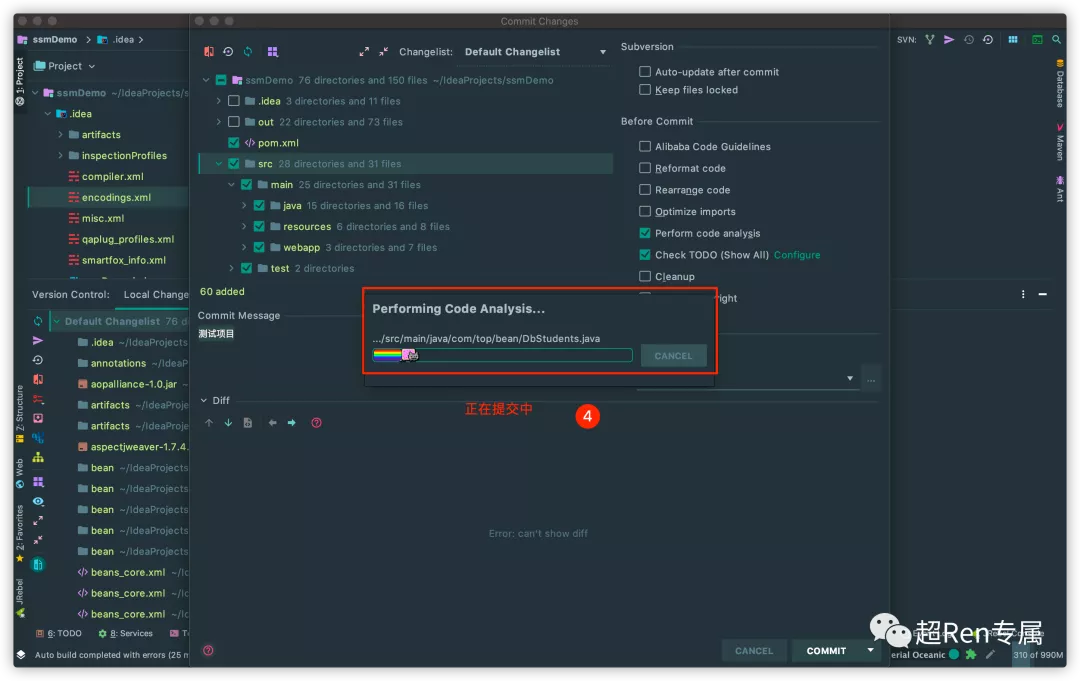Click the COMMIT button

click(826, 650)
